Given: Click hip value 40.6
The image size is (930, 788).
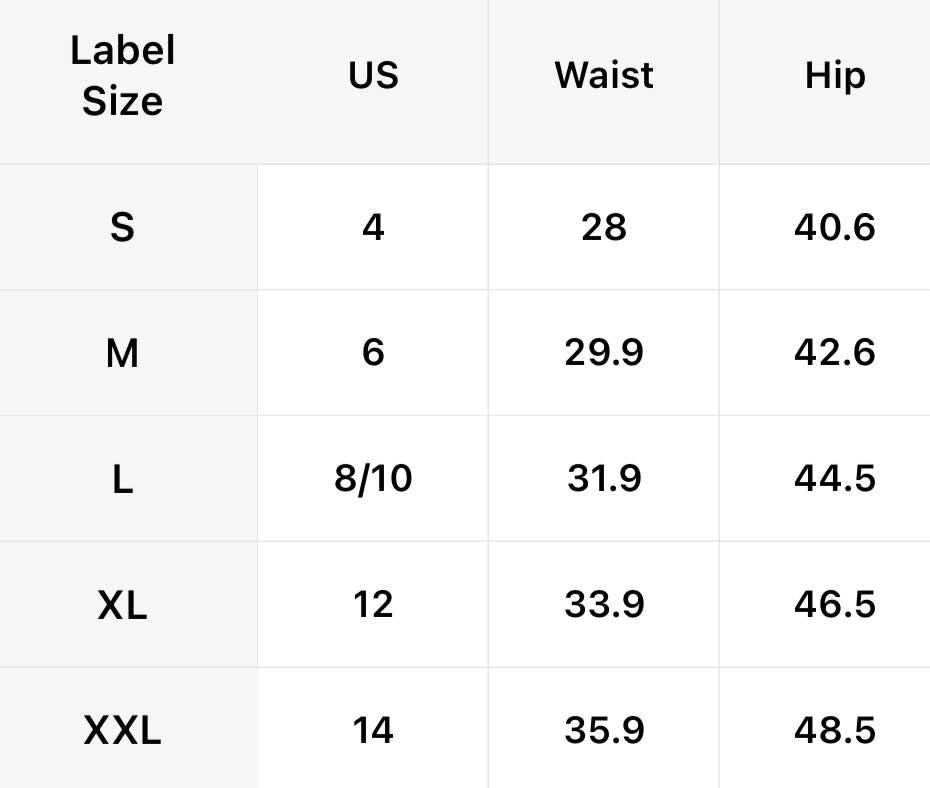Looking at the screenshot, I should point(834,228).
